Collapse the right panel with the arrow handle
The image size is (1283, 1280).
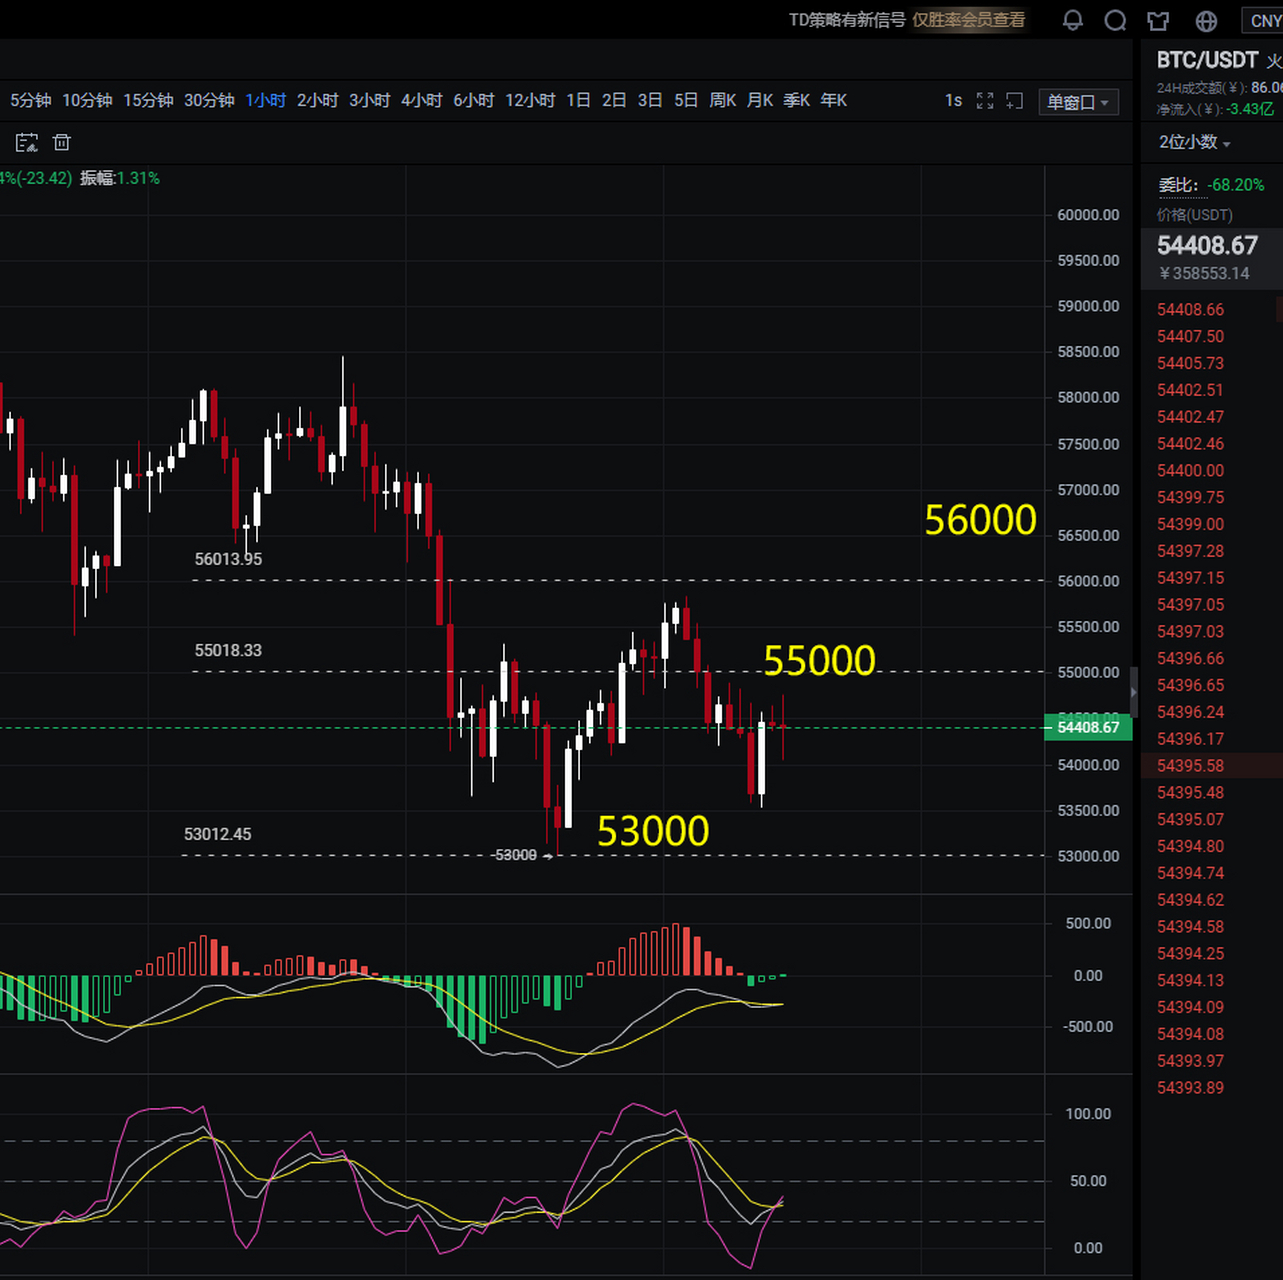click(x=1133, y=691)
